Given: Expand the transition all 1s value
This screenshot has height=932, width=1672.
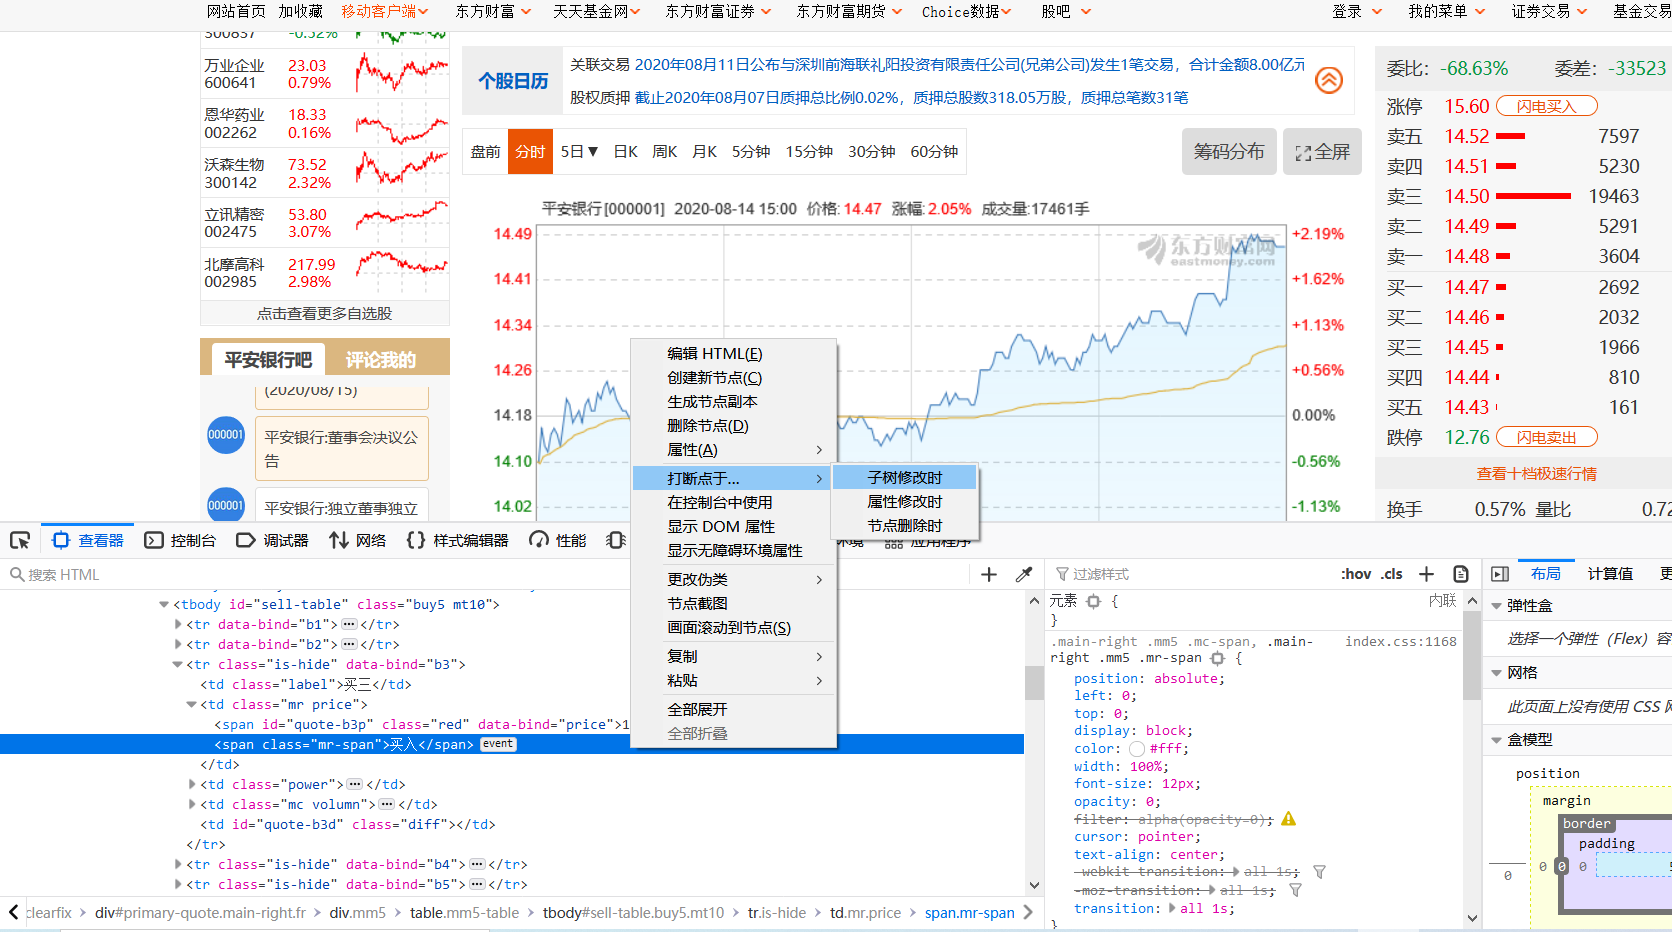Looking at the screenshot, I should pyautogui.click(x=1171, y=909).
